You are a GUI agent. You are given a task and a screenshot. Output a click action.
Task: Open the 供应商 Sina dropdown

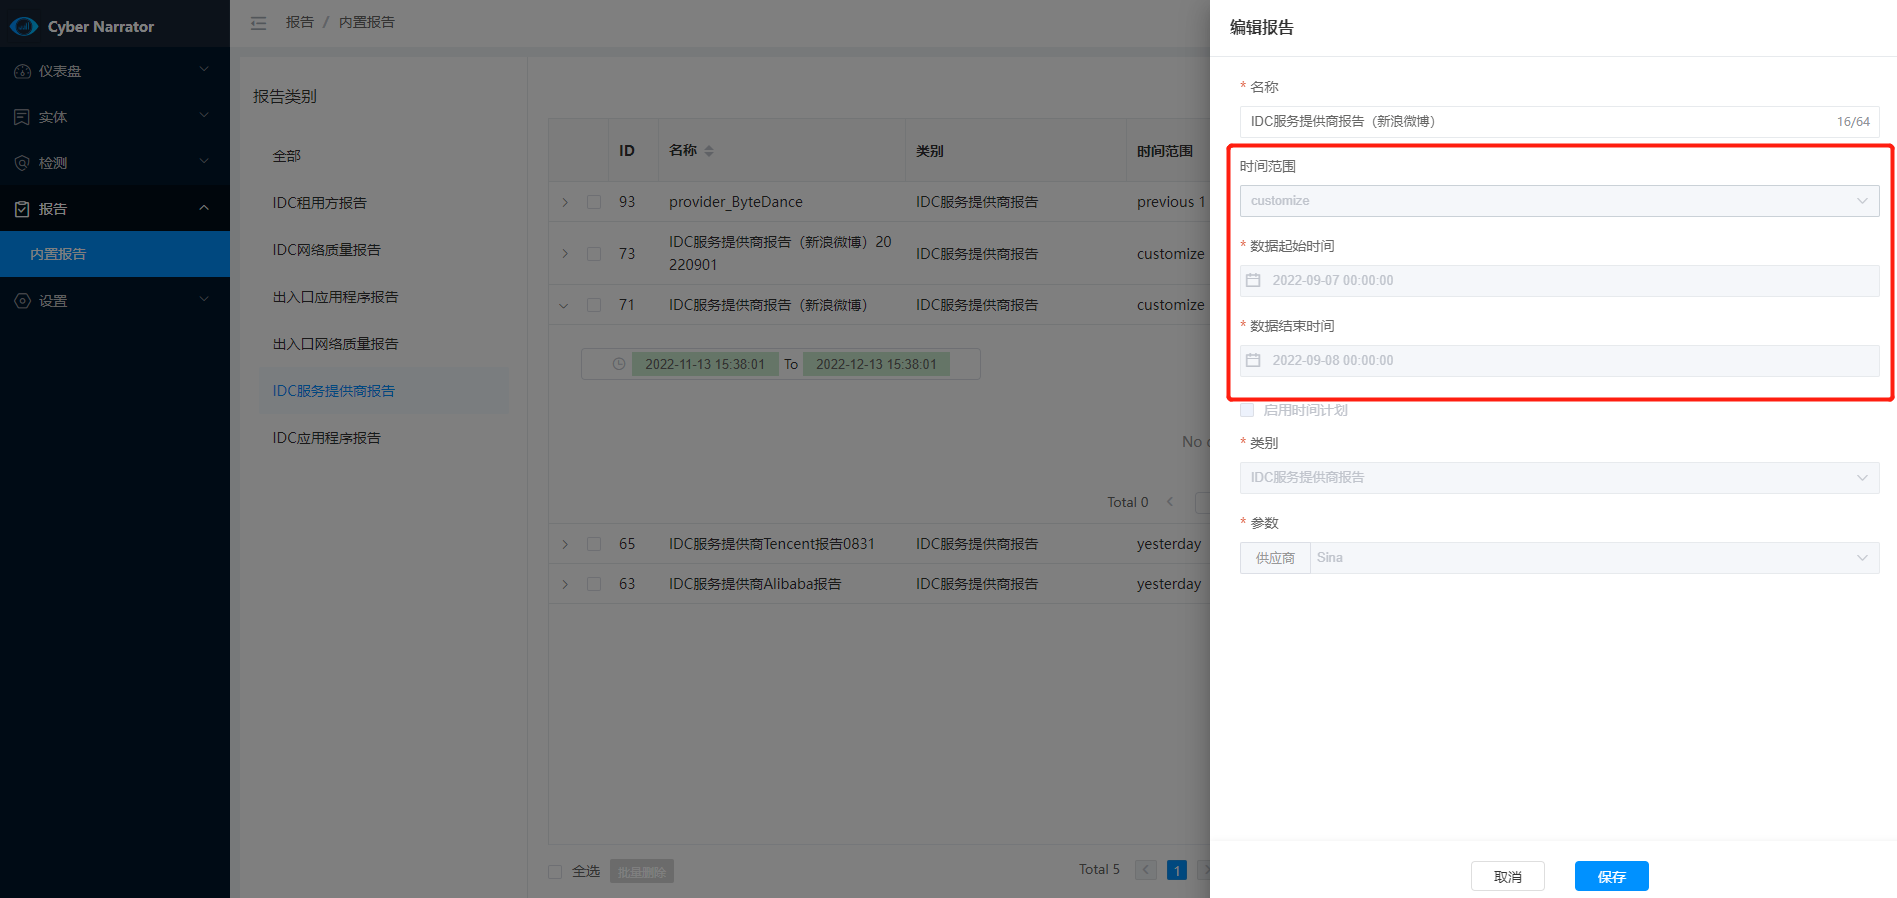pos(1594,558)
